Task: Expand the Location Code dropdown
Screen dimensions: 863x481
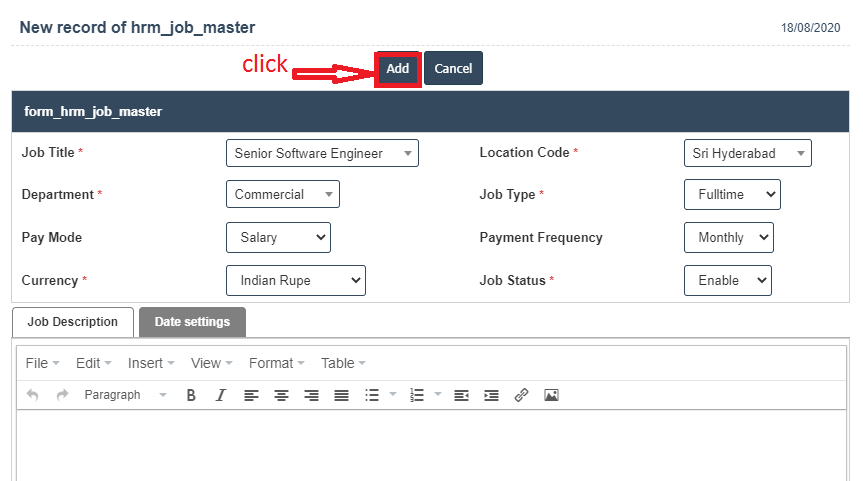Action: pos(747,153)
